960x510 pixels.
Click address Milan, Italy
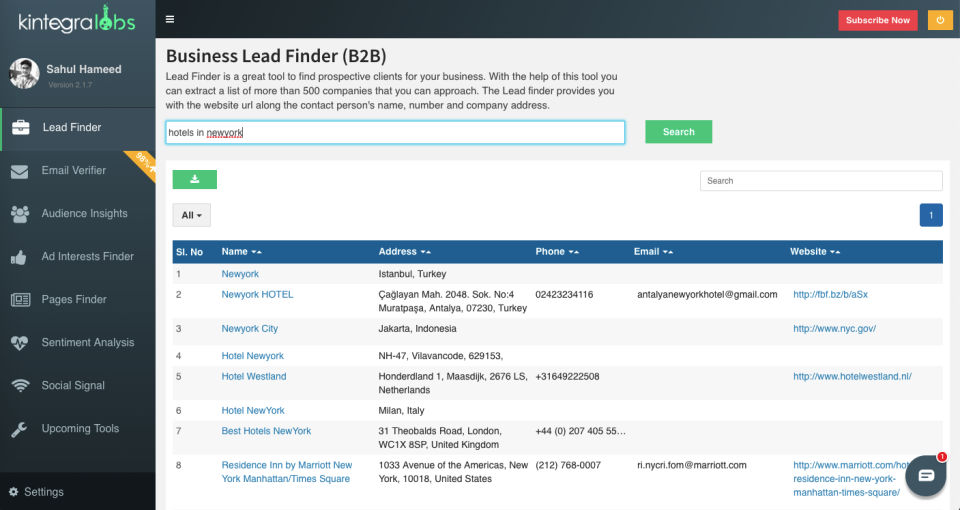401,410
